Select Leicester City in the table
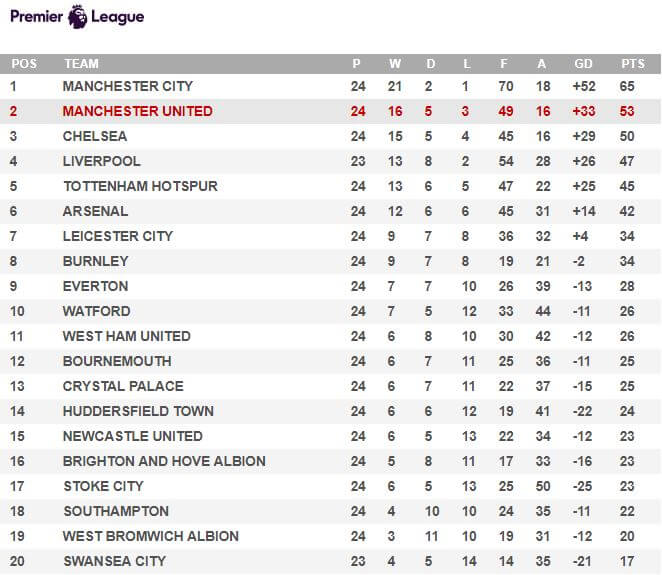662x575 pixels. pyautogui.click(x=118, y=236)
